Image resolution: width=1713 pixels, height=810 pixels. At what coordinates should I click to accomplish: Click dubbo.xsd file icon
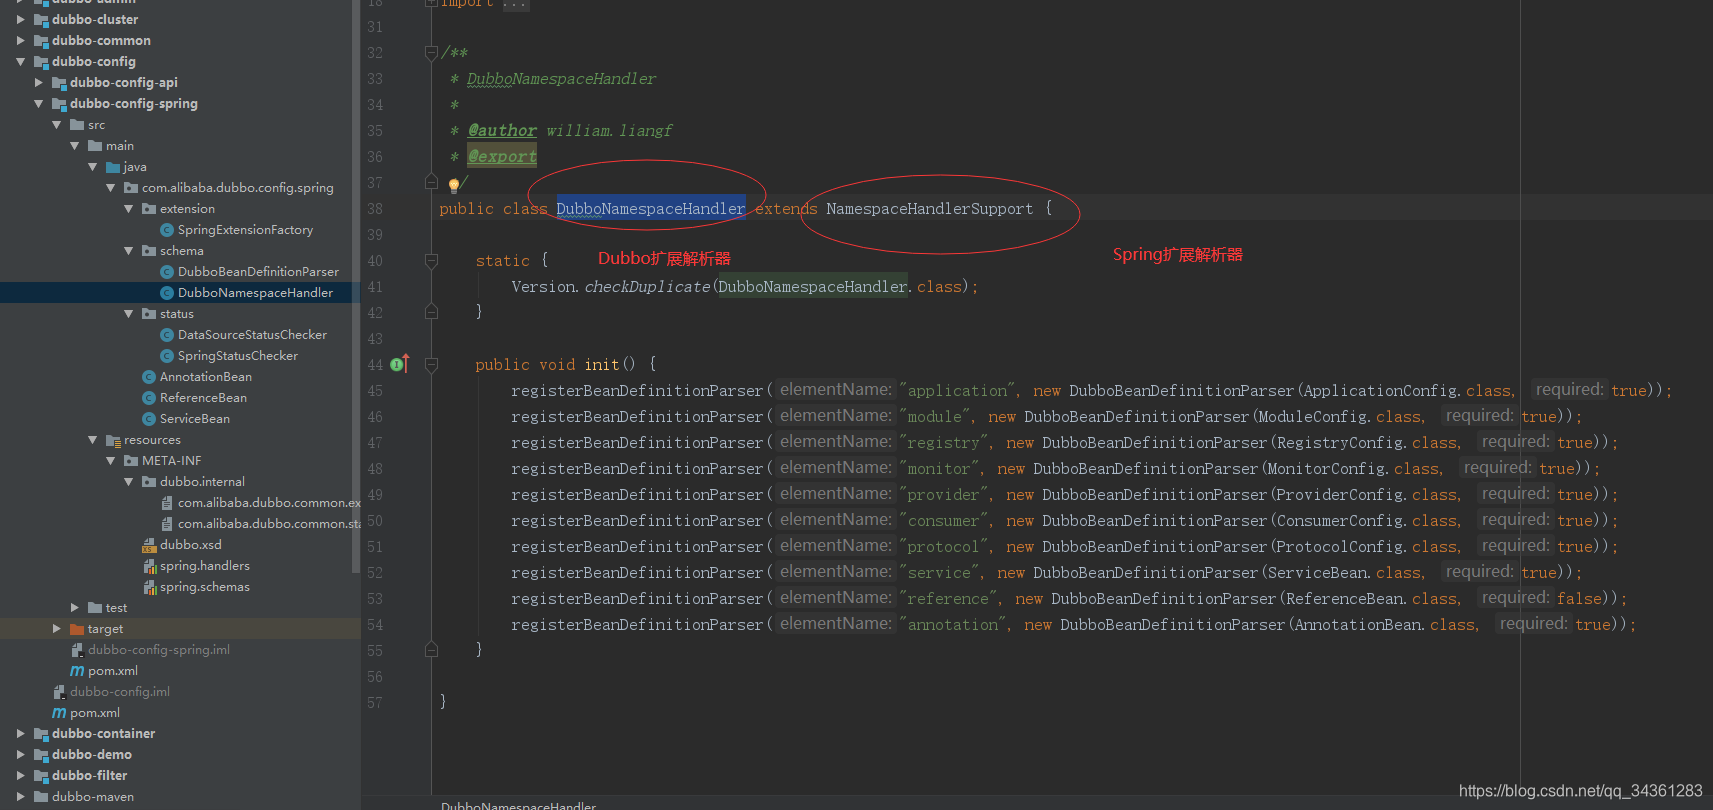point(149,545)
